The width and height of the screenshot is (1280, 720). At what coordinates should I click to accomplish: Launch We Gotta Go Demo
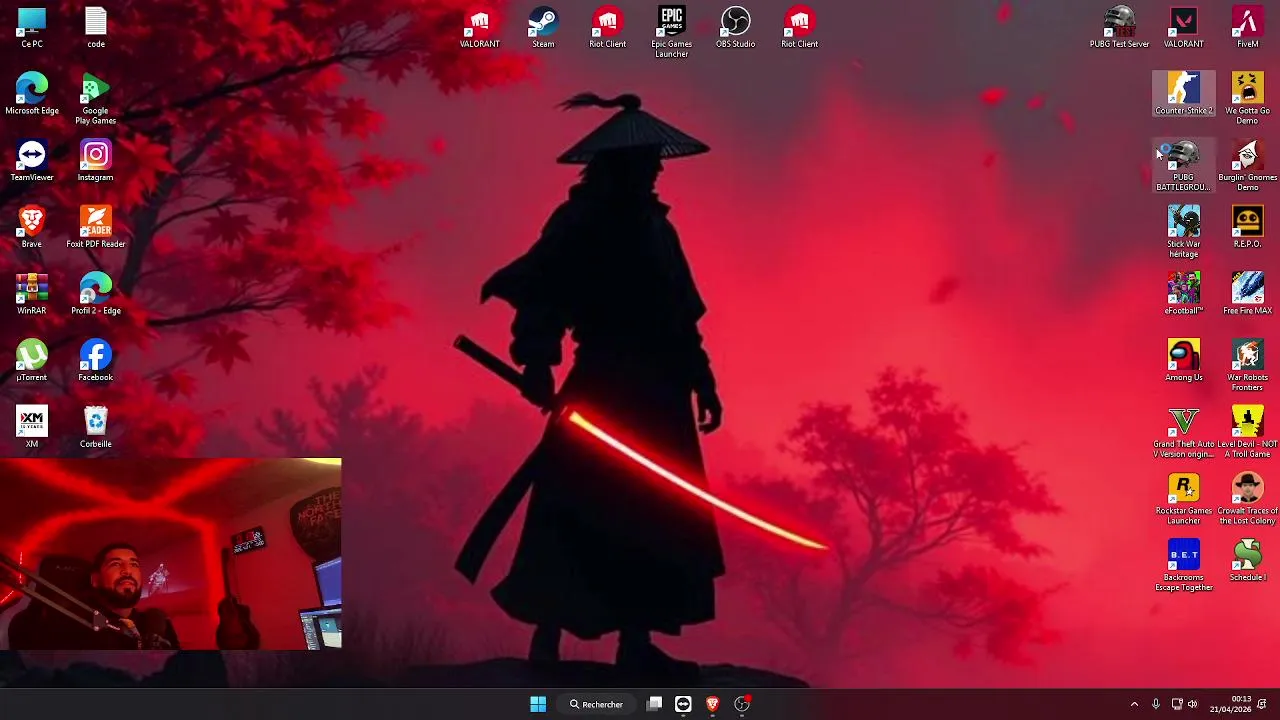click(x=1248, y=100)
